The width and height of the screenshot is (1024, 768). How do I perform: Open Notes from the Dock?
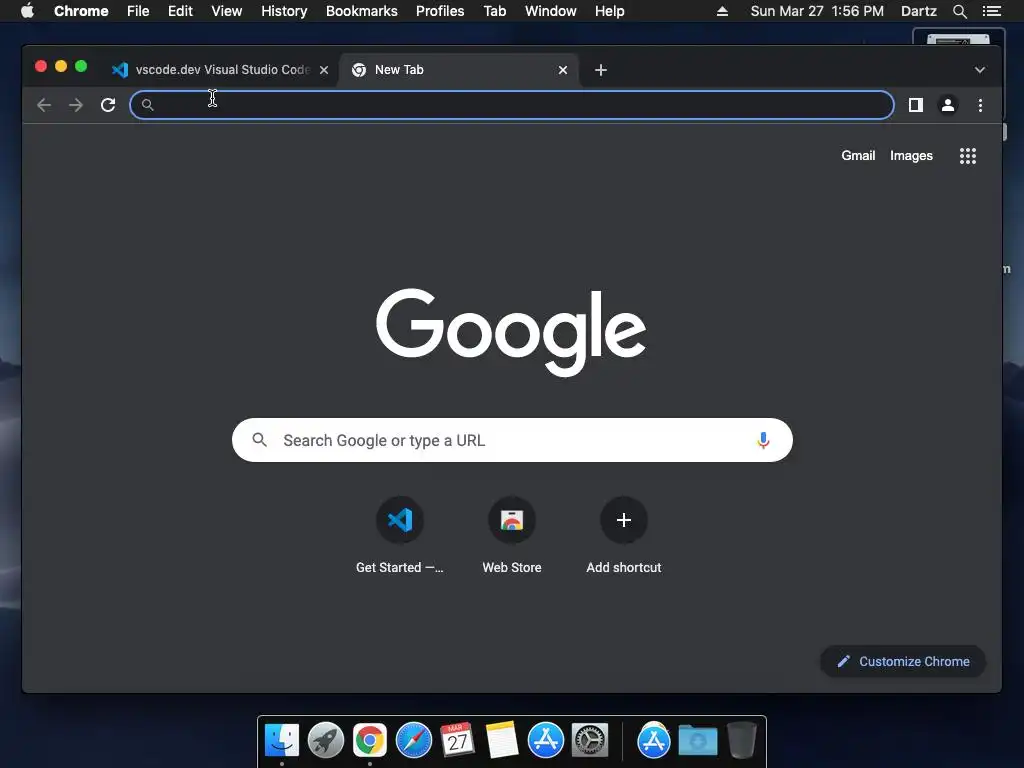pos(502,741)
